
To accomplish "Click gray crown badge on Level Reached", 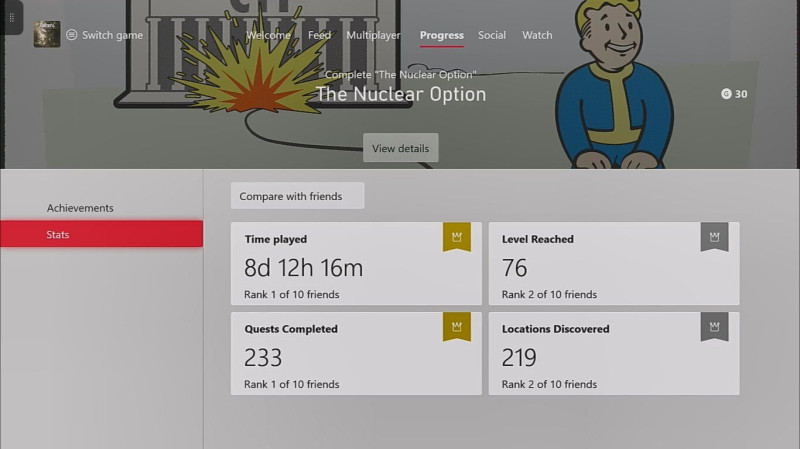I will [x=714, y=237].
